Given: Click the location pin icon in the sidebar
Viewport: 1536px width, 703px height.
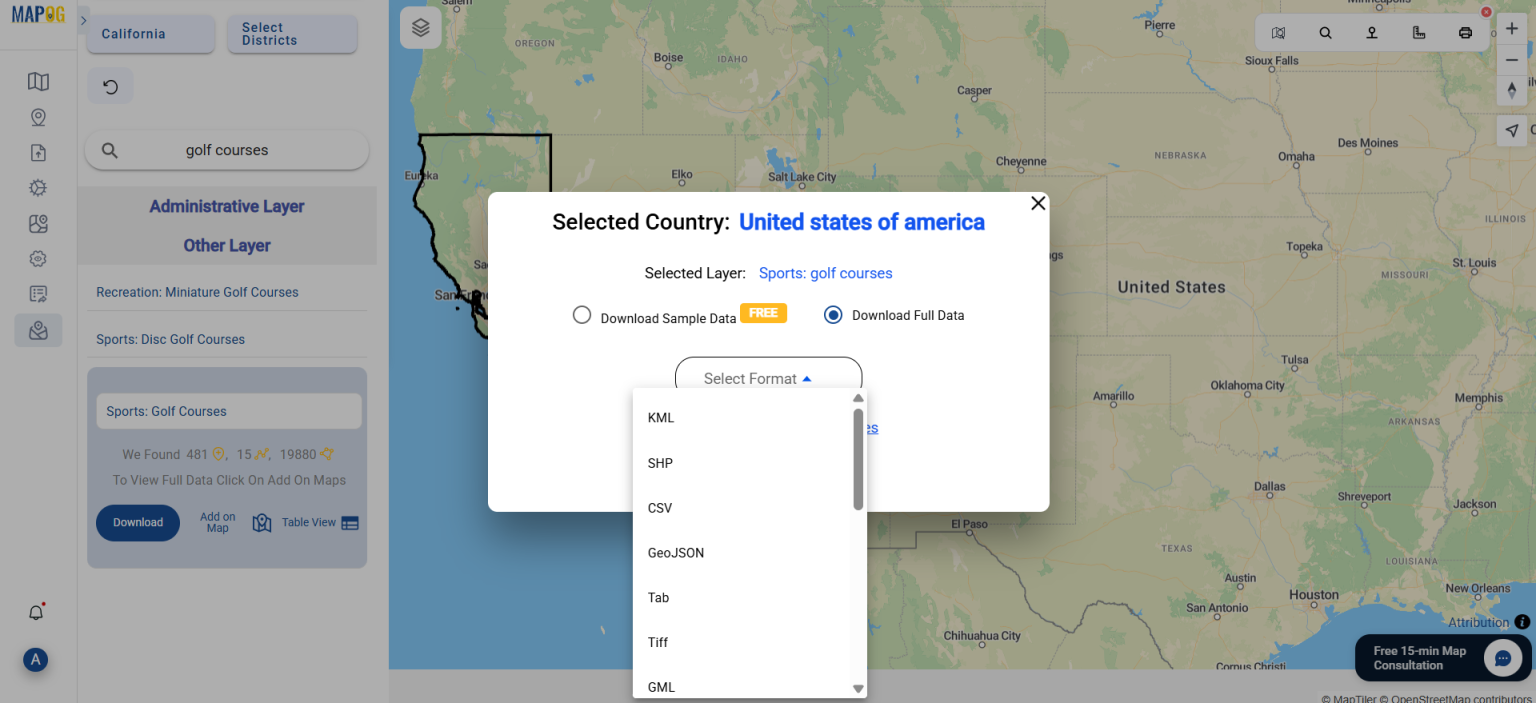Looking at the screenshot, I should 38,117.
